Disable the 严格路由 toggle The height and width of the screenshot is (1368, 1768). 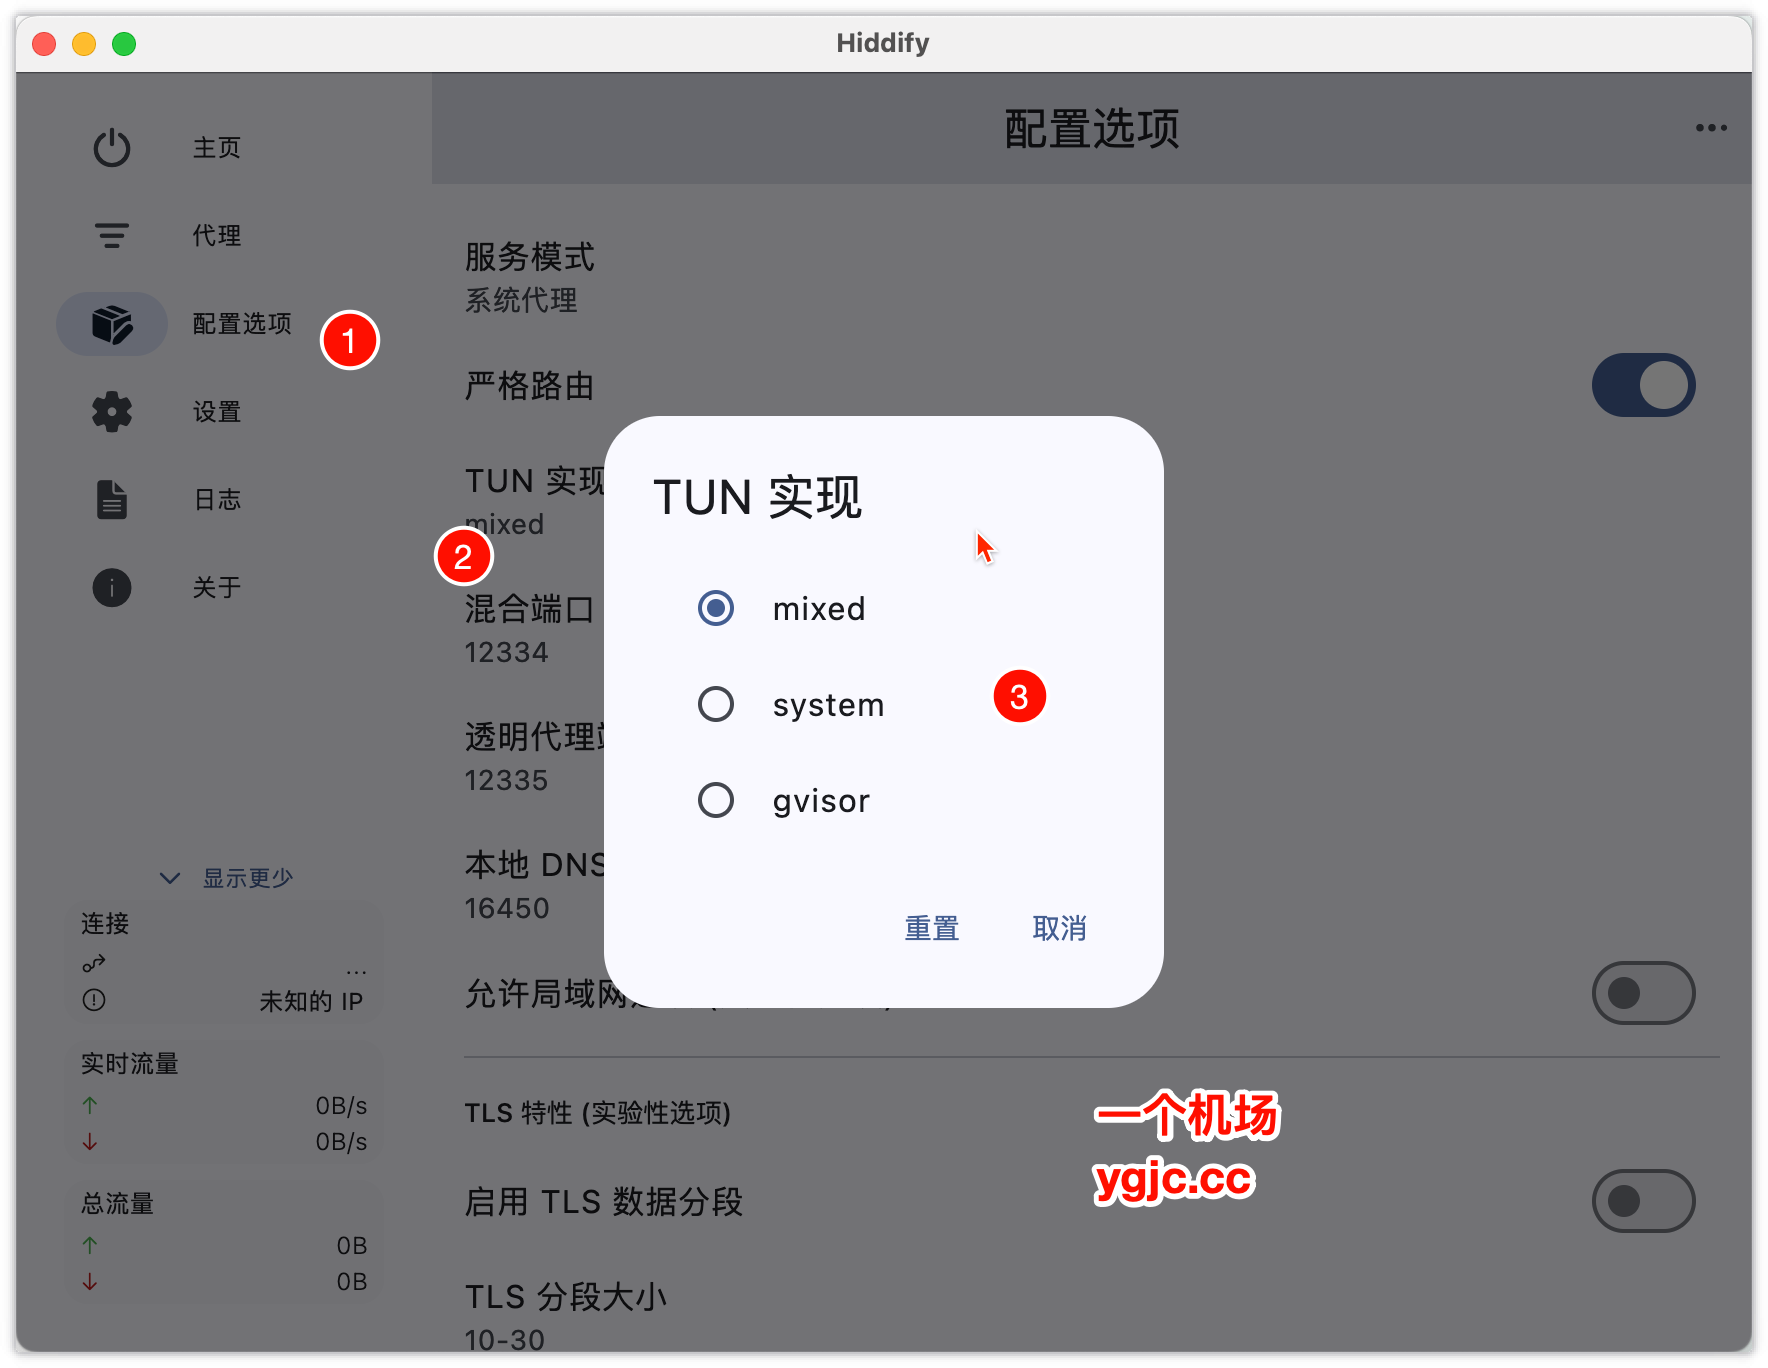point(1643,385)
